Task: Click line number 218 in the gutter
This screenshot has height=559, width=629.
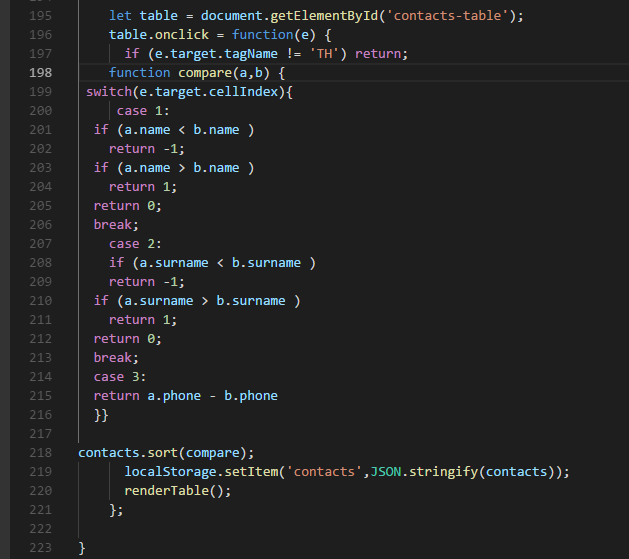Action: point(41,453)
